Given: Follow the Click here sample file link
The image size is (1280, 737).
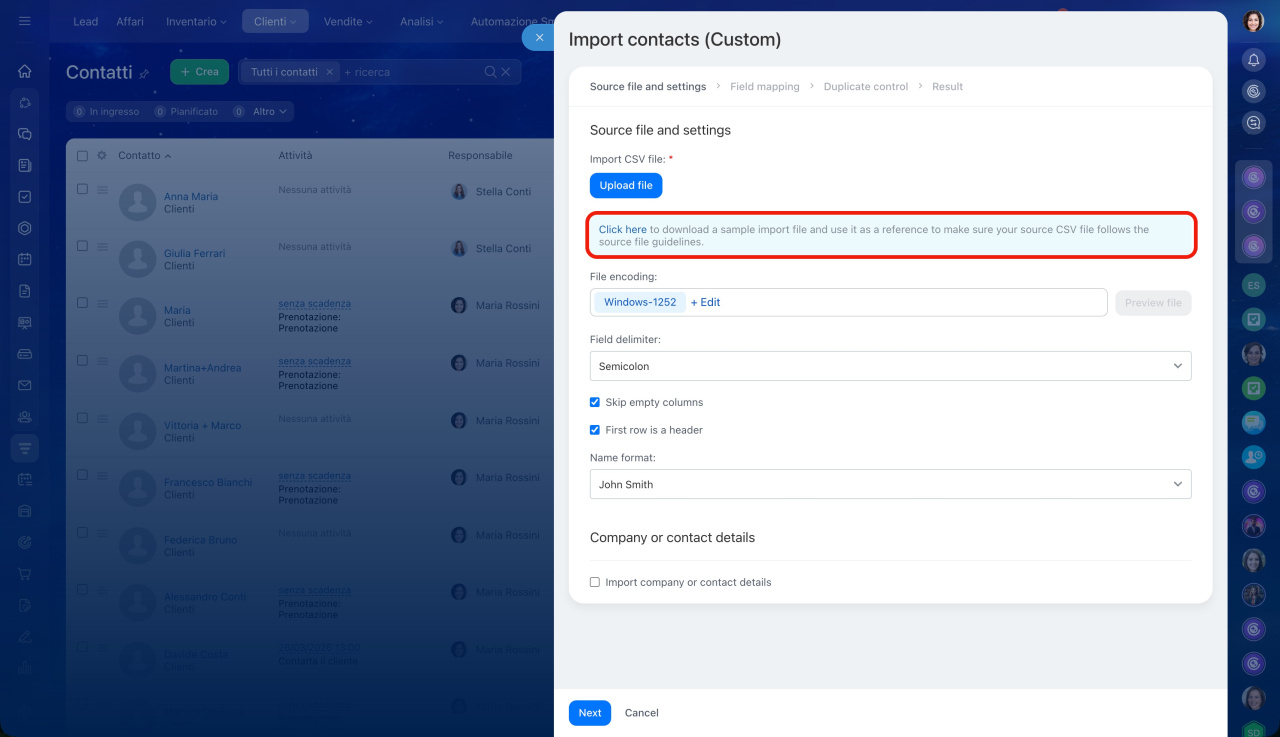Looking at the screenshot, I should [622, 230].
